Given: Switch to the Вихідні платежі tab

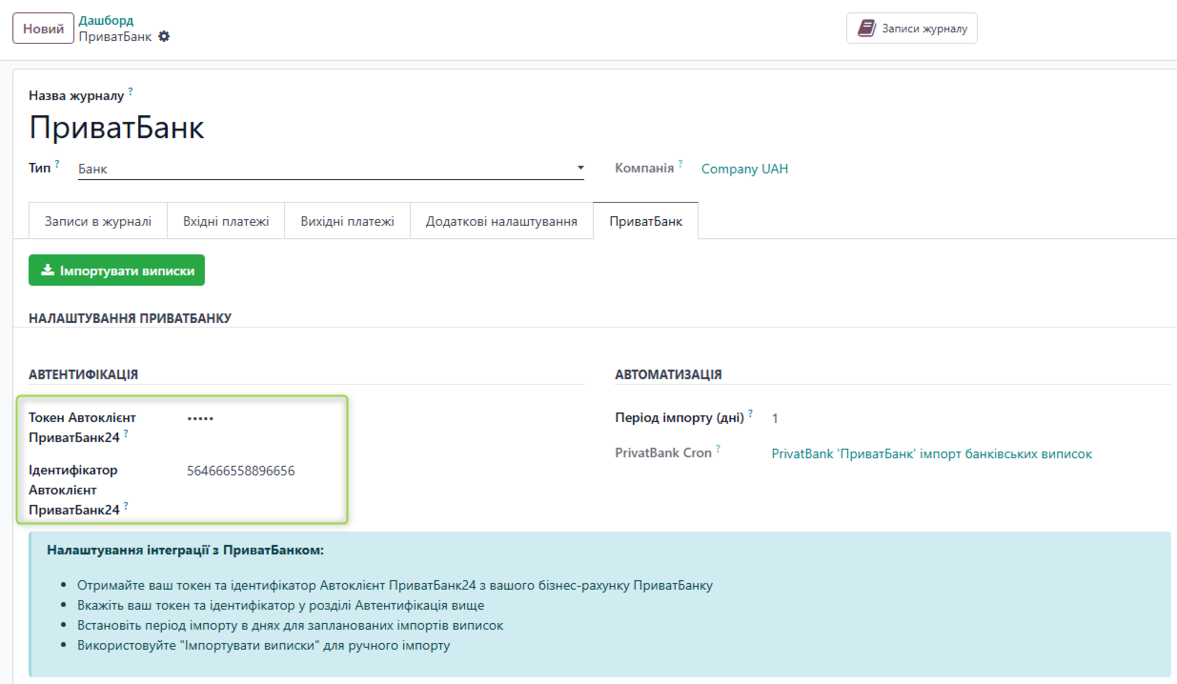Looking at the screenshot, I should (347, 220).
